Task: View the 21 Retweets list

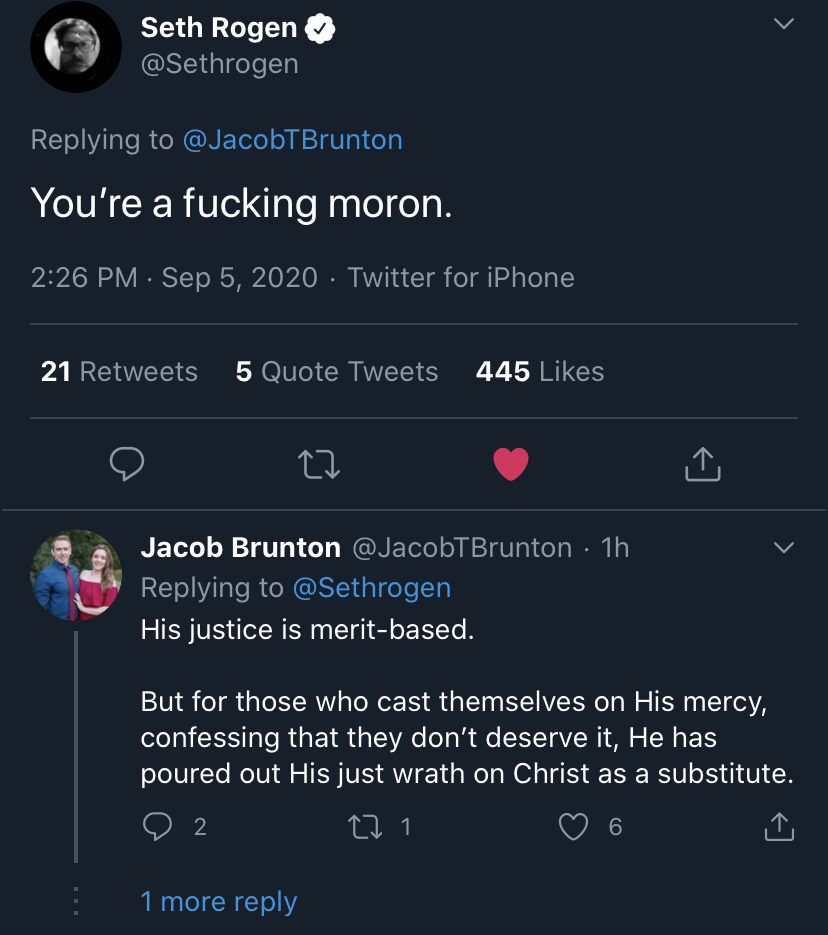Action: tap(119, 372)
